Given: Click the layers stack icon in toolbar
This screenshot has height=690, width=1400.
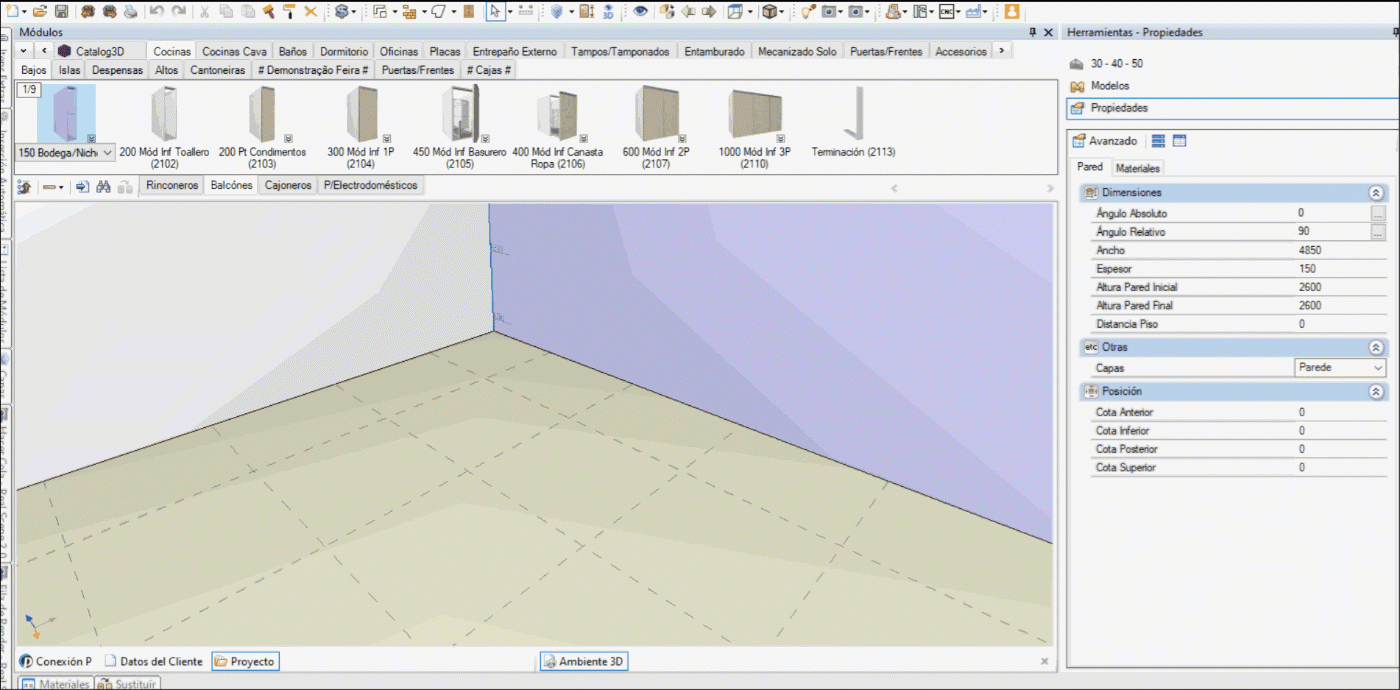Looking at the screenshot, I should click(557, 11).
